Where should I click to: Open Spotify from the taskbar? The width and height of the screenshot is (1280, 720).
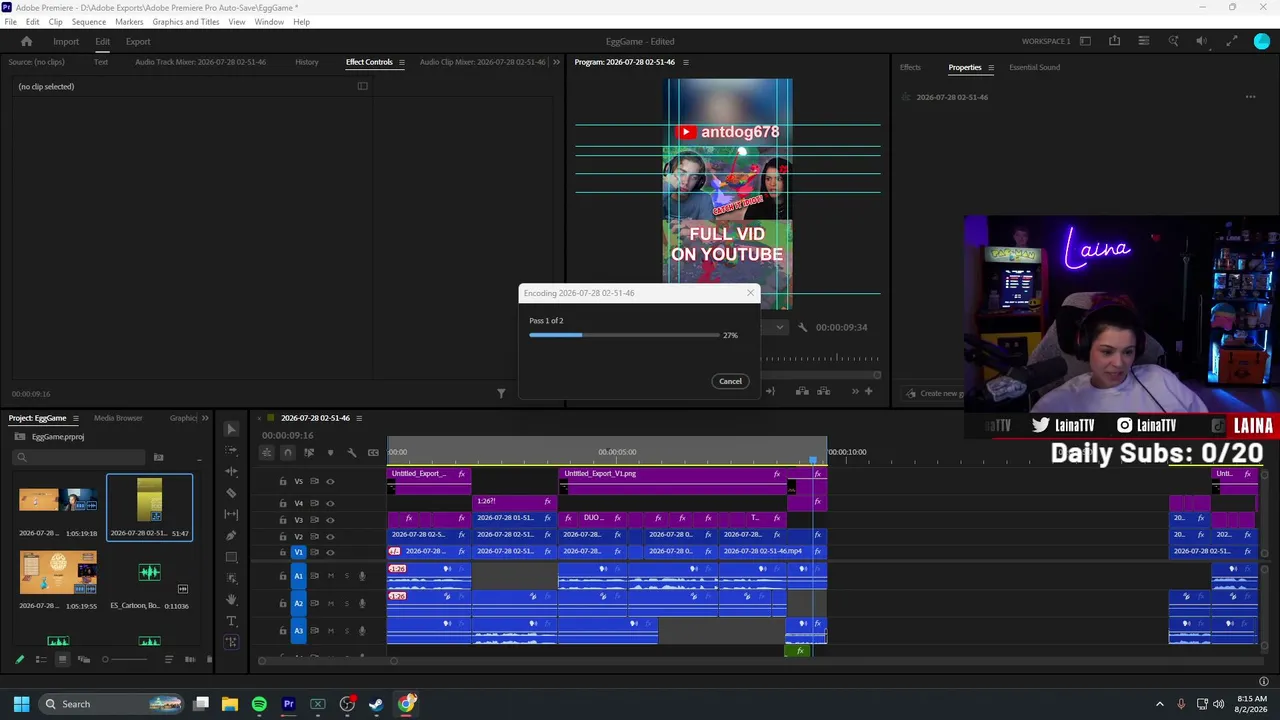click(259, 704)
